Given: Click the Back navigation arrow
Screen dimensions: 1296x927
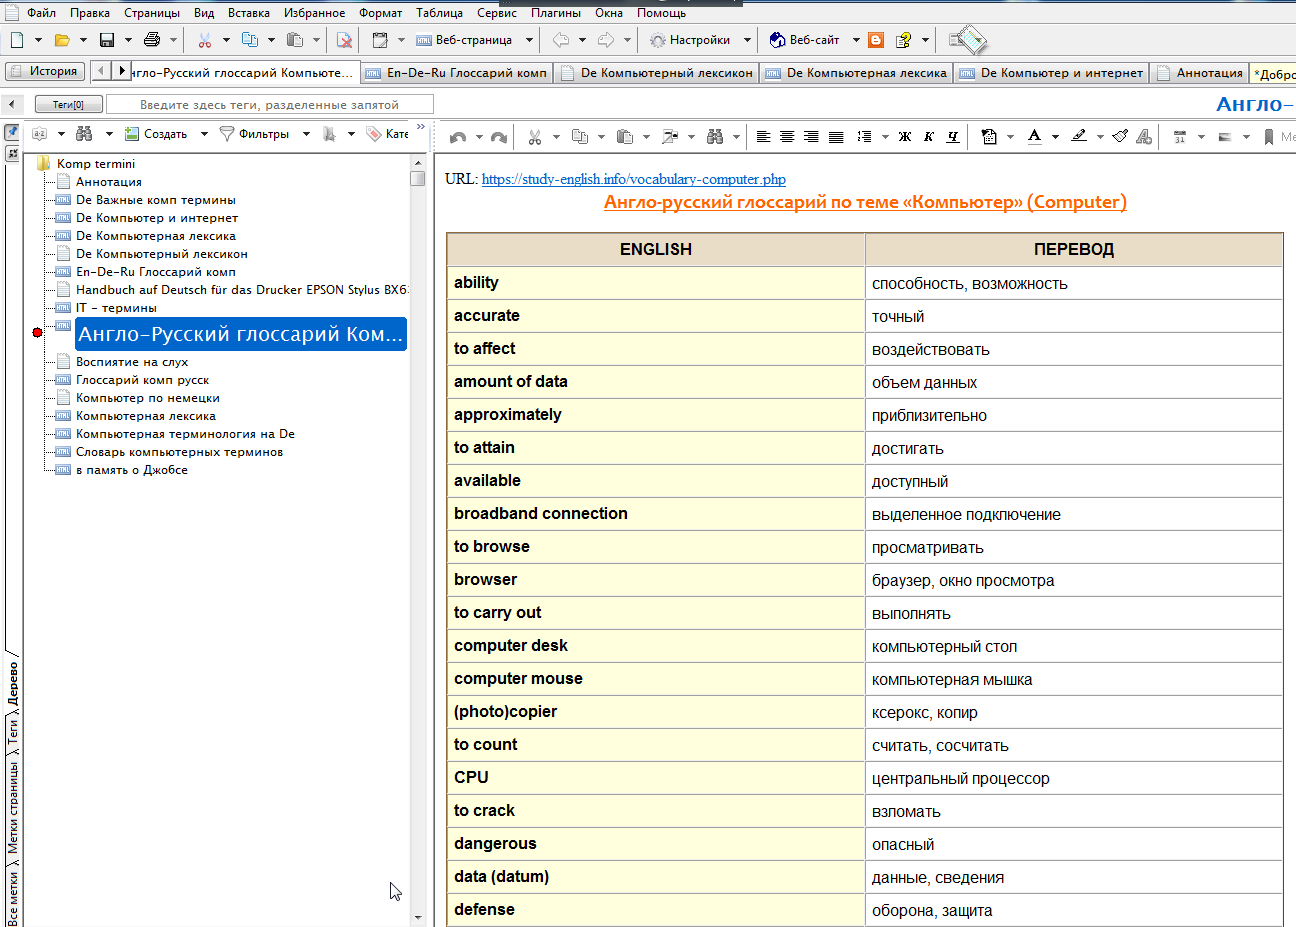Looking at the screenshot, I should click(x=561, y=40).
